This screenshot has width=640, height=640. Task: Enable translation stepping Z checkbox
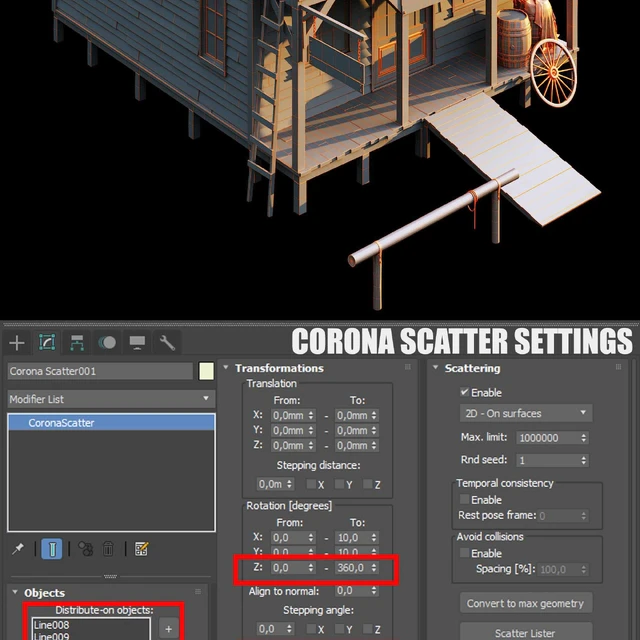[x=367, y=484]
